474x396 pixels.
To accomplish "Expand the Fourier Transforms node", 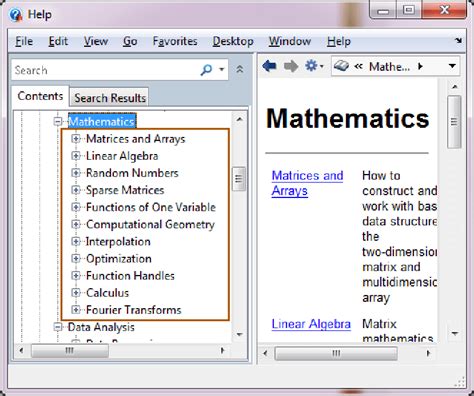I will point(76,310).
